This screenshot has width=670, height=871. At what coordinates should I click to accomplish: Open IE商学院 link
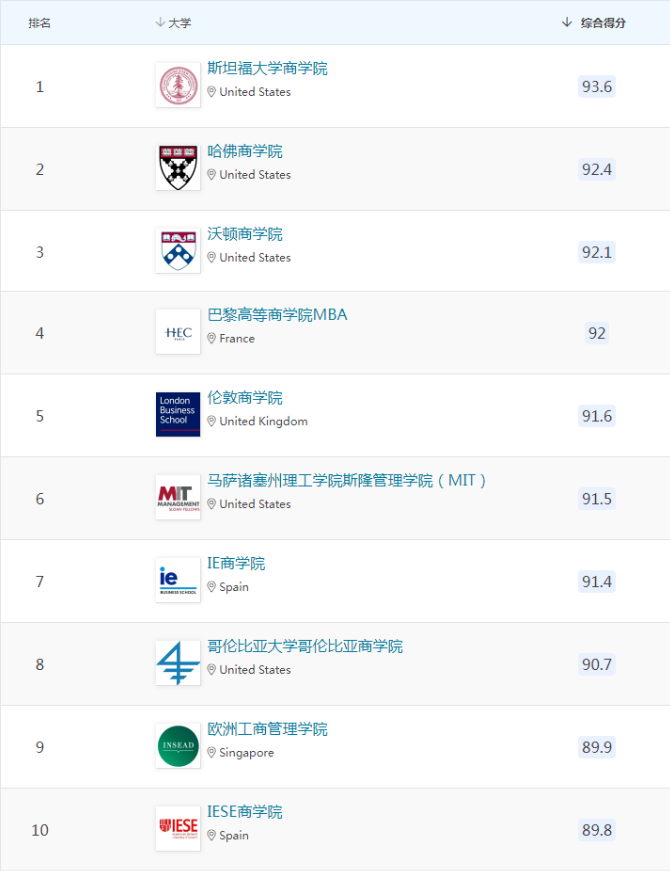[x=236, y=563]
